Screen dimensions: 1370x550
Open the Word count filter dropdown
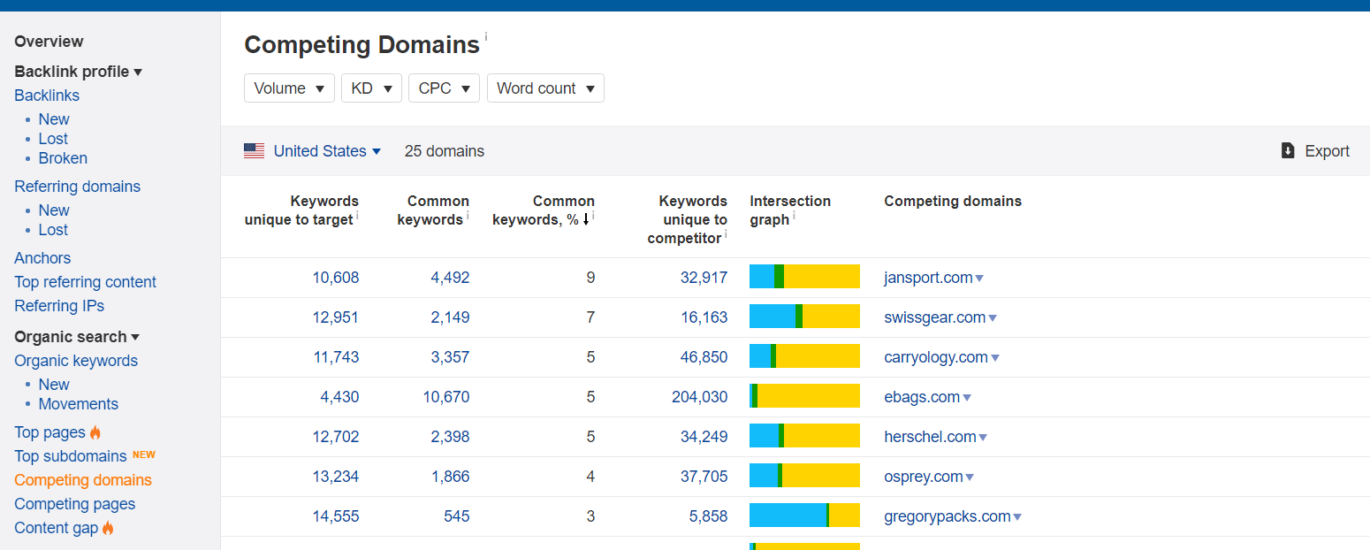coord(545,88)
